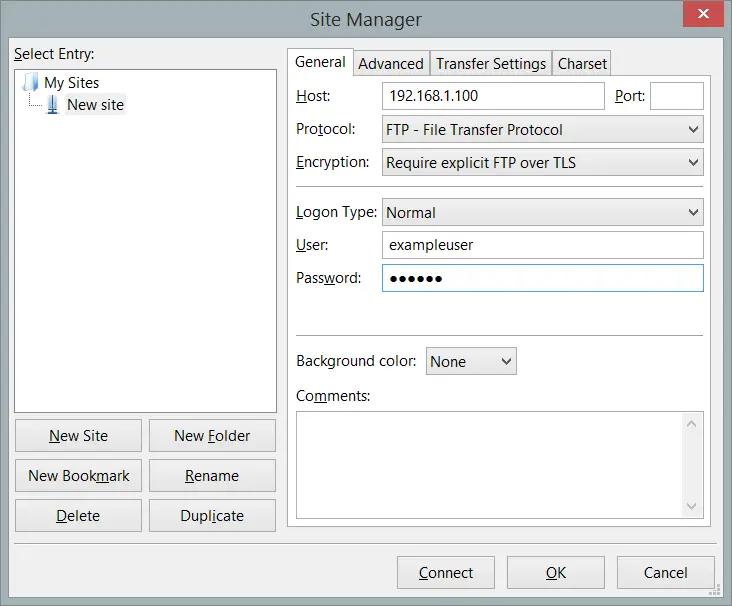Viewport: 732px width, 606px height.
Task: Open the Protocol dropdown
Action: pos(542,129)
